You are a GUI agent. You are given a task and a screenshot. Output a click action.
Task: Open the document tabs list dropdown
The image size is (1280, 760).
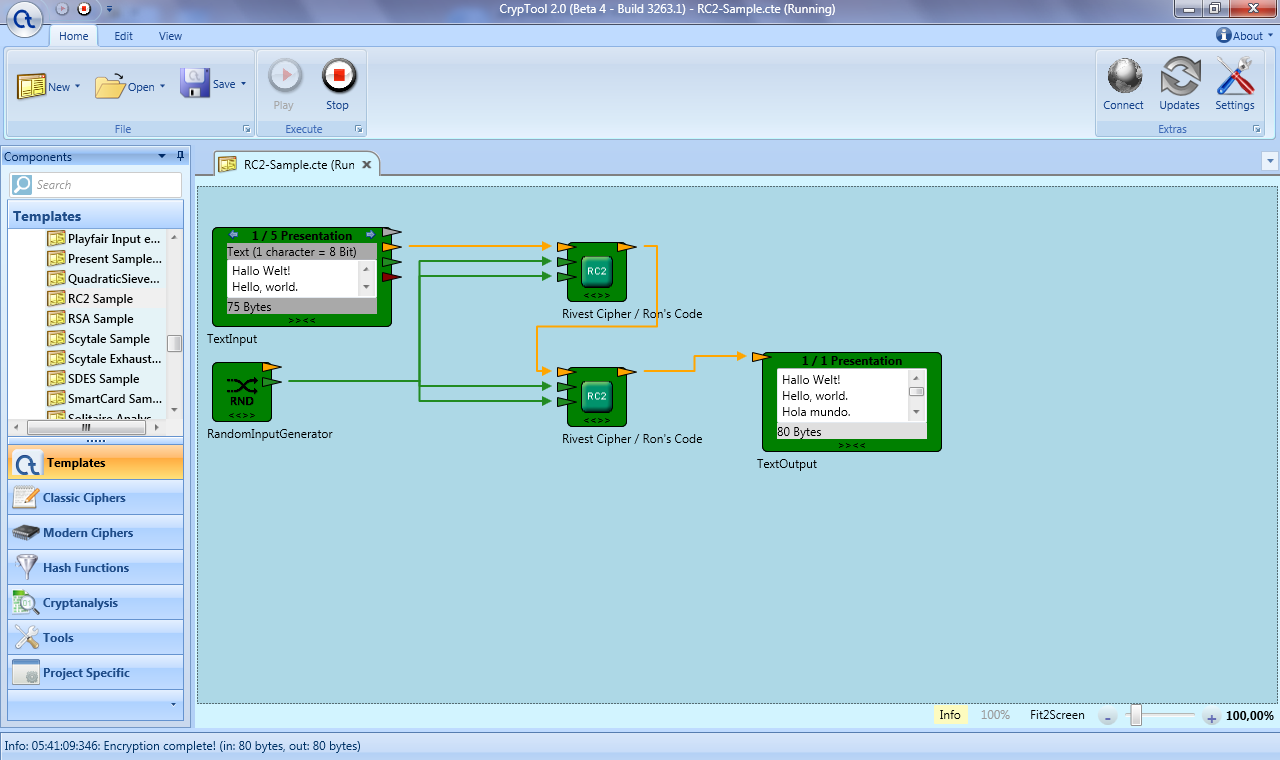pos(1270,161)
